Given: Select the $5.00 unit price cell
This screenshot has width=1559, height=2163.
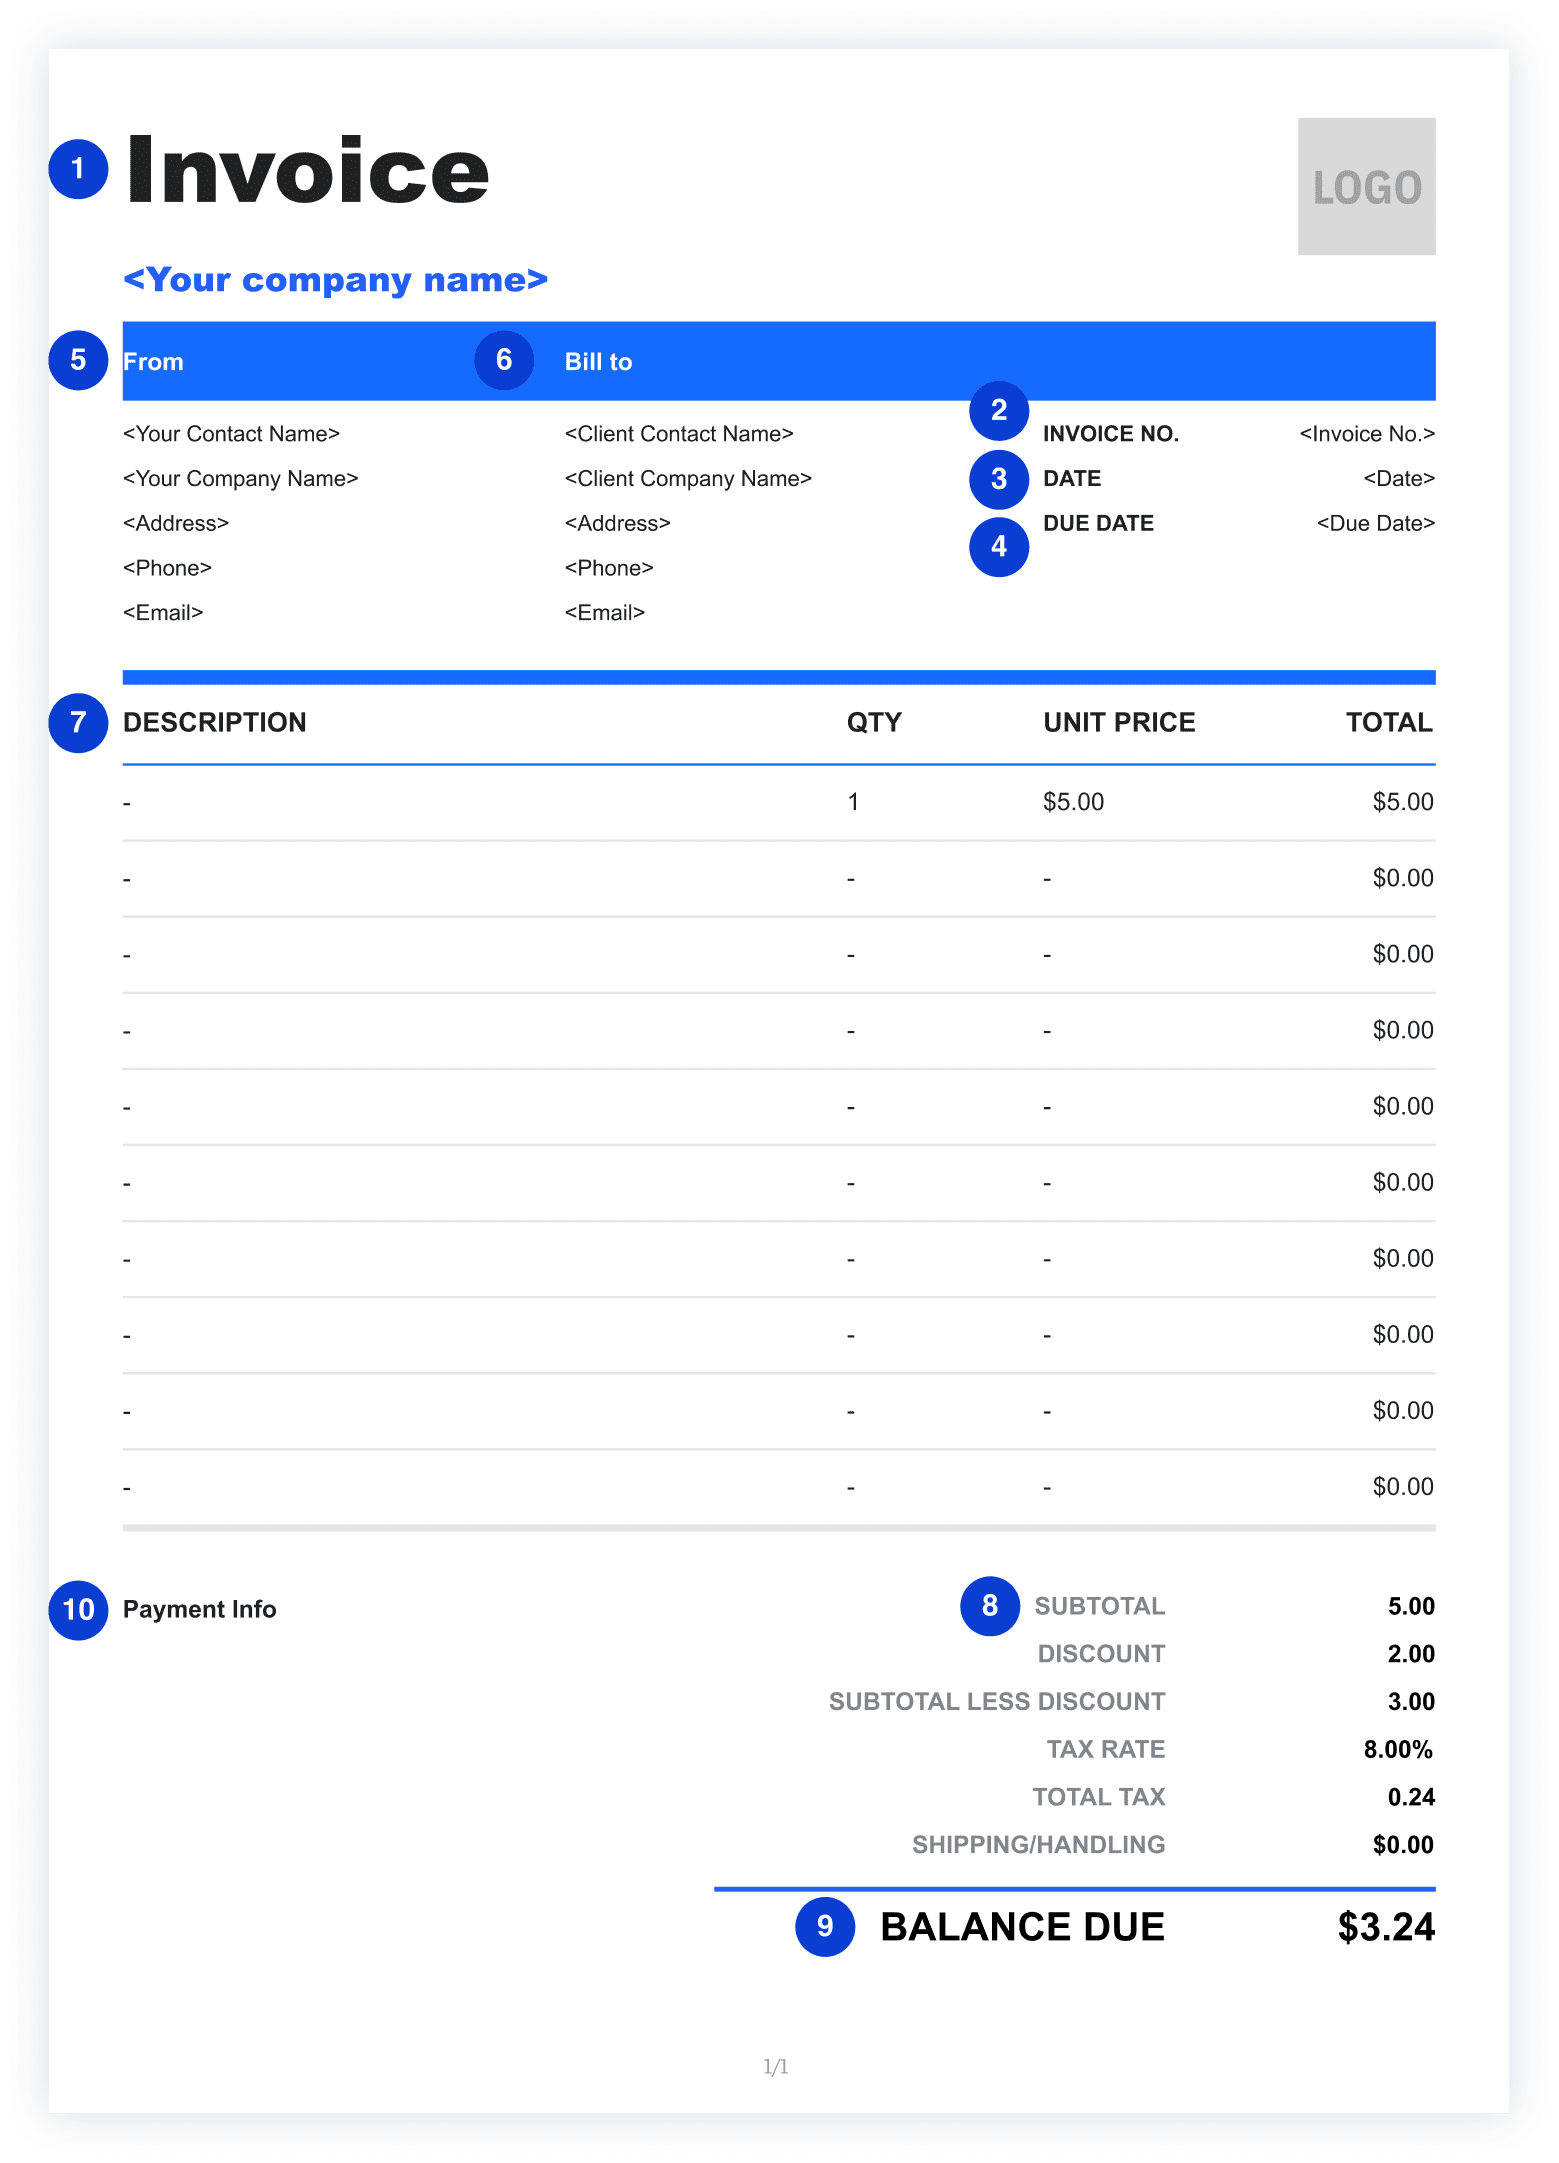Looking at the screenshot, I should point(1073,802).
